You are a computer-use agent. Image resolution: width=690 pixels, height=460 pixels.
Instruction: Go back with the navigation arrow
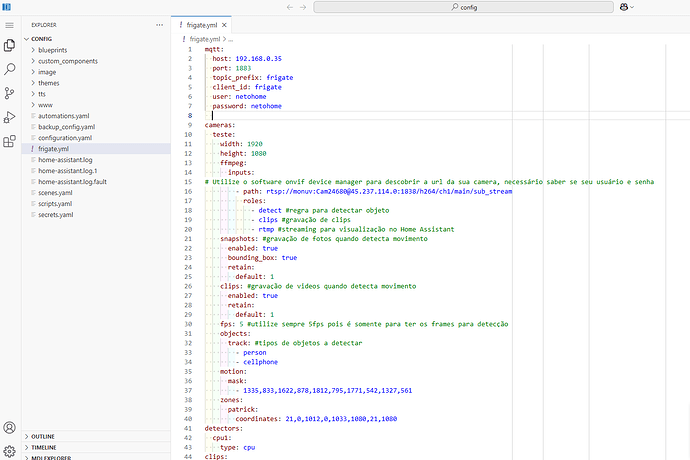tap(290, 7)
